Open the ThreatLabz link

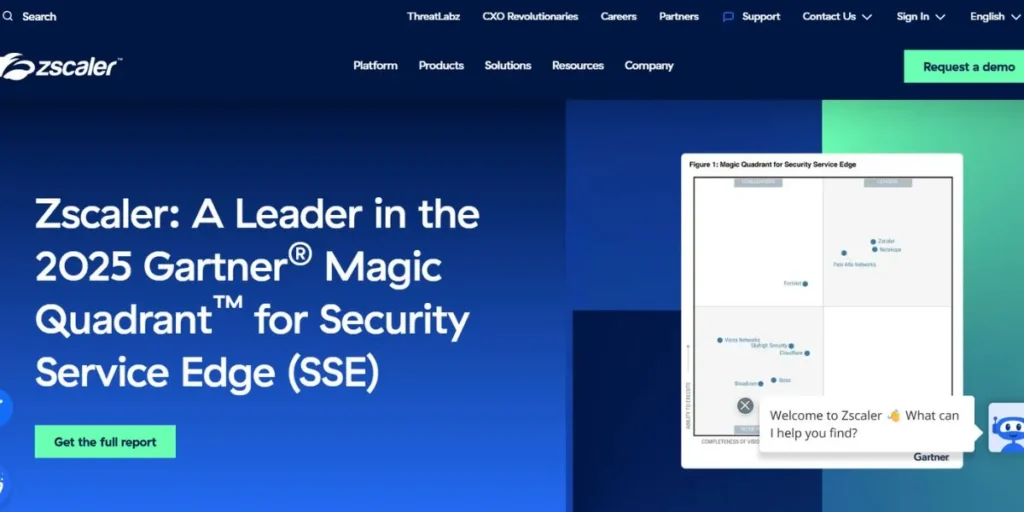pyautogui.click(x=434, y=16)
